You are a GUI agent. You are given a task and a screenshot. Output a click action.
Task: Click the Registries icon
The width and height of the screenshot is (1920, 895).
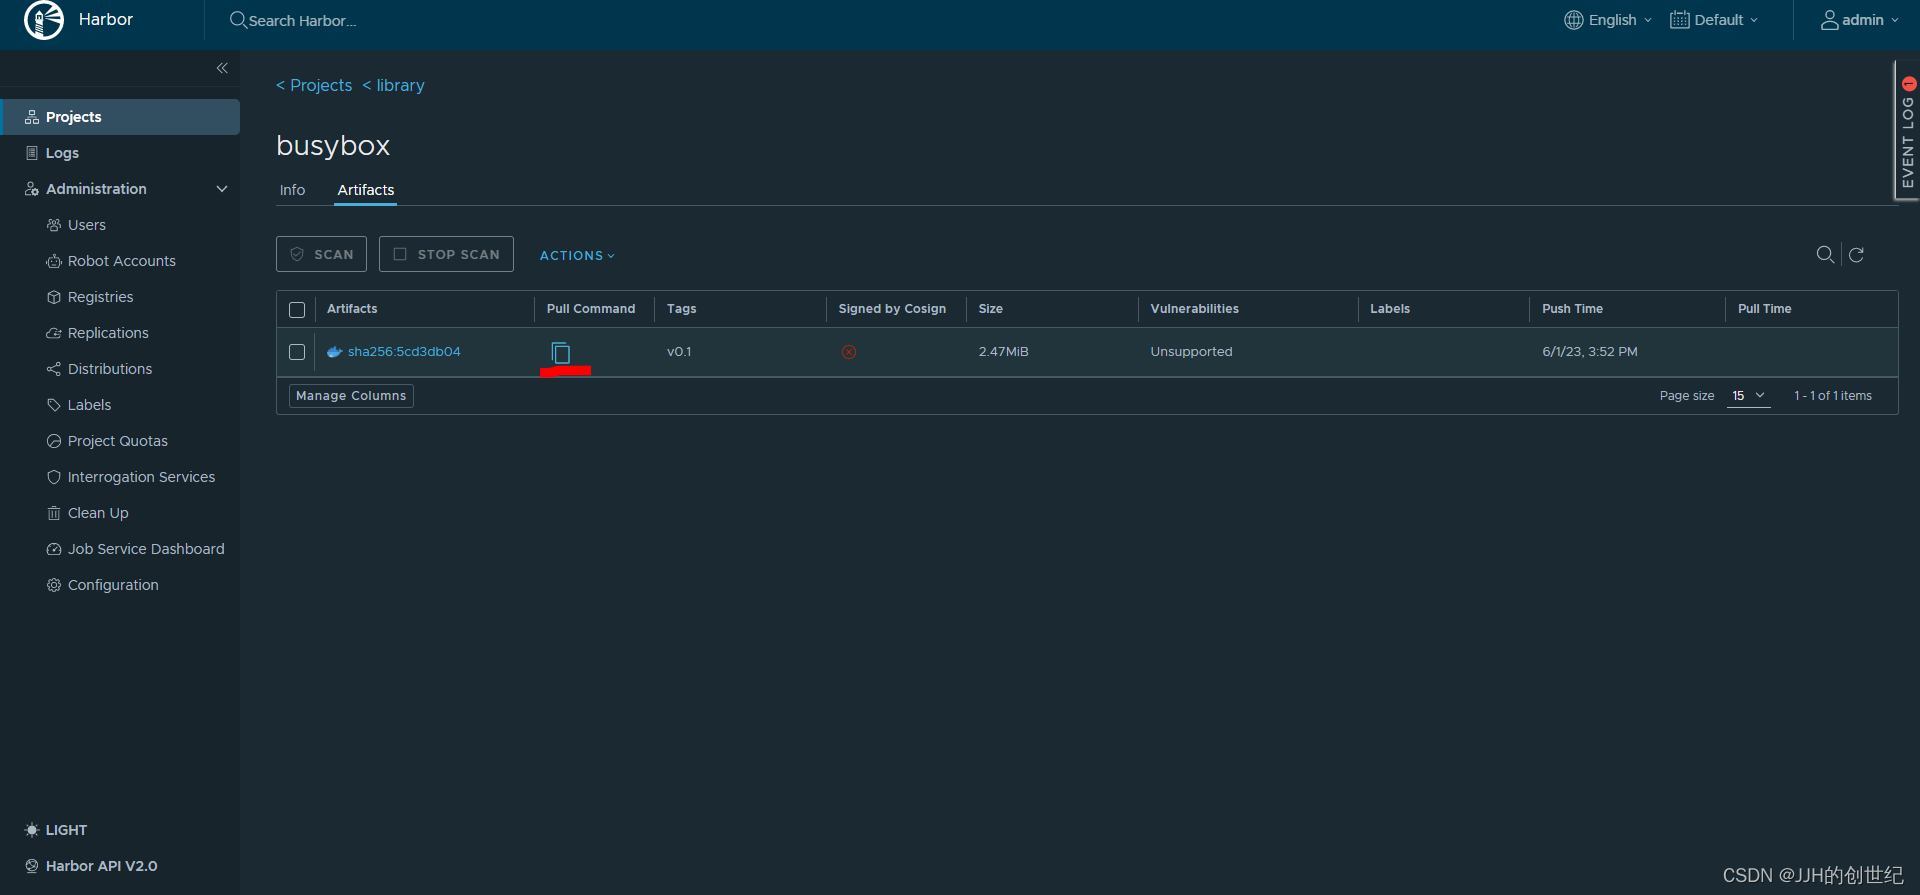pos(54,297)
